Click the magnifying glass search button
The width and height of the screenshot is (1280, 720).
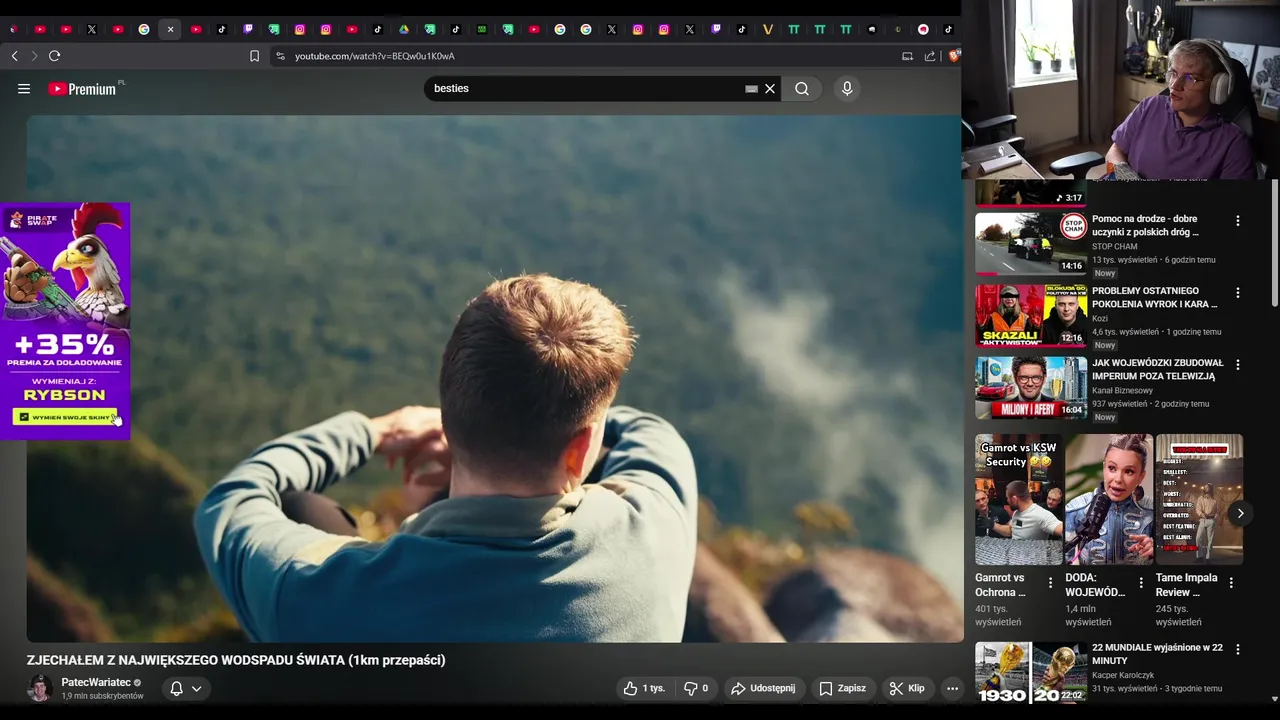click(802, 89)
